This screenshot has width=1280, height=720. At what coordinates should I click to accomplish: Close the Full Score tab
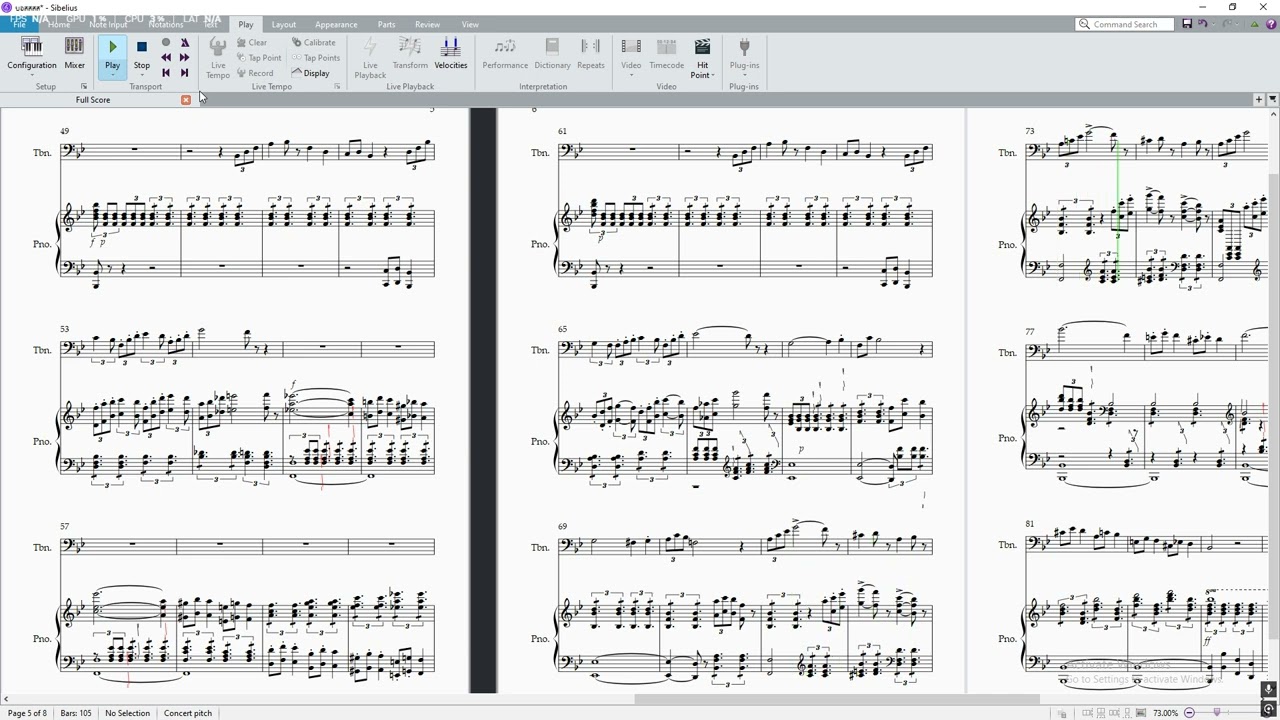186,100
